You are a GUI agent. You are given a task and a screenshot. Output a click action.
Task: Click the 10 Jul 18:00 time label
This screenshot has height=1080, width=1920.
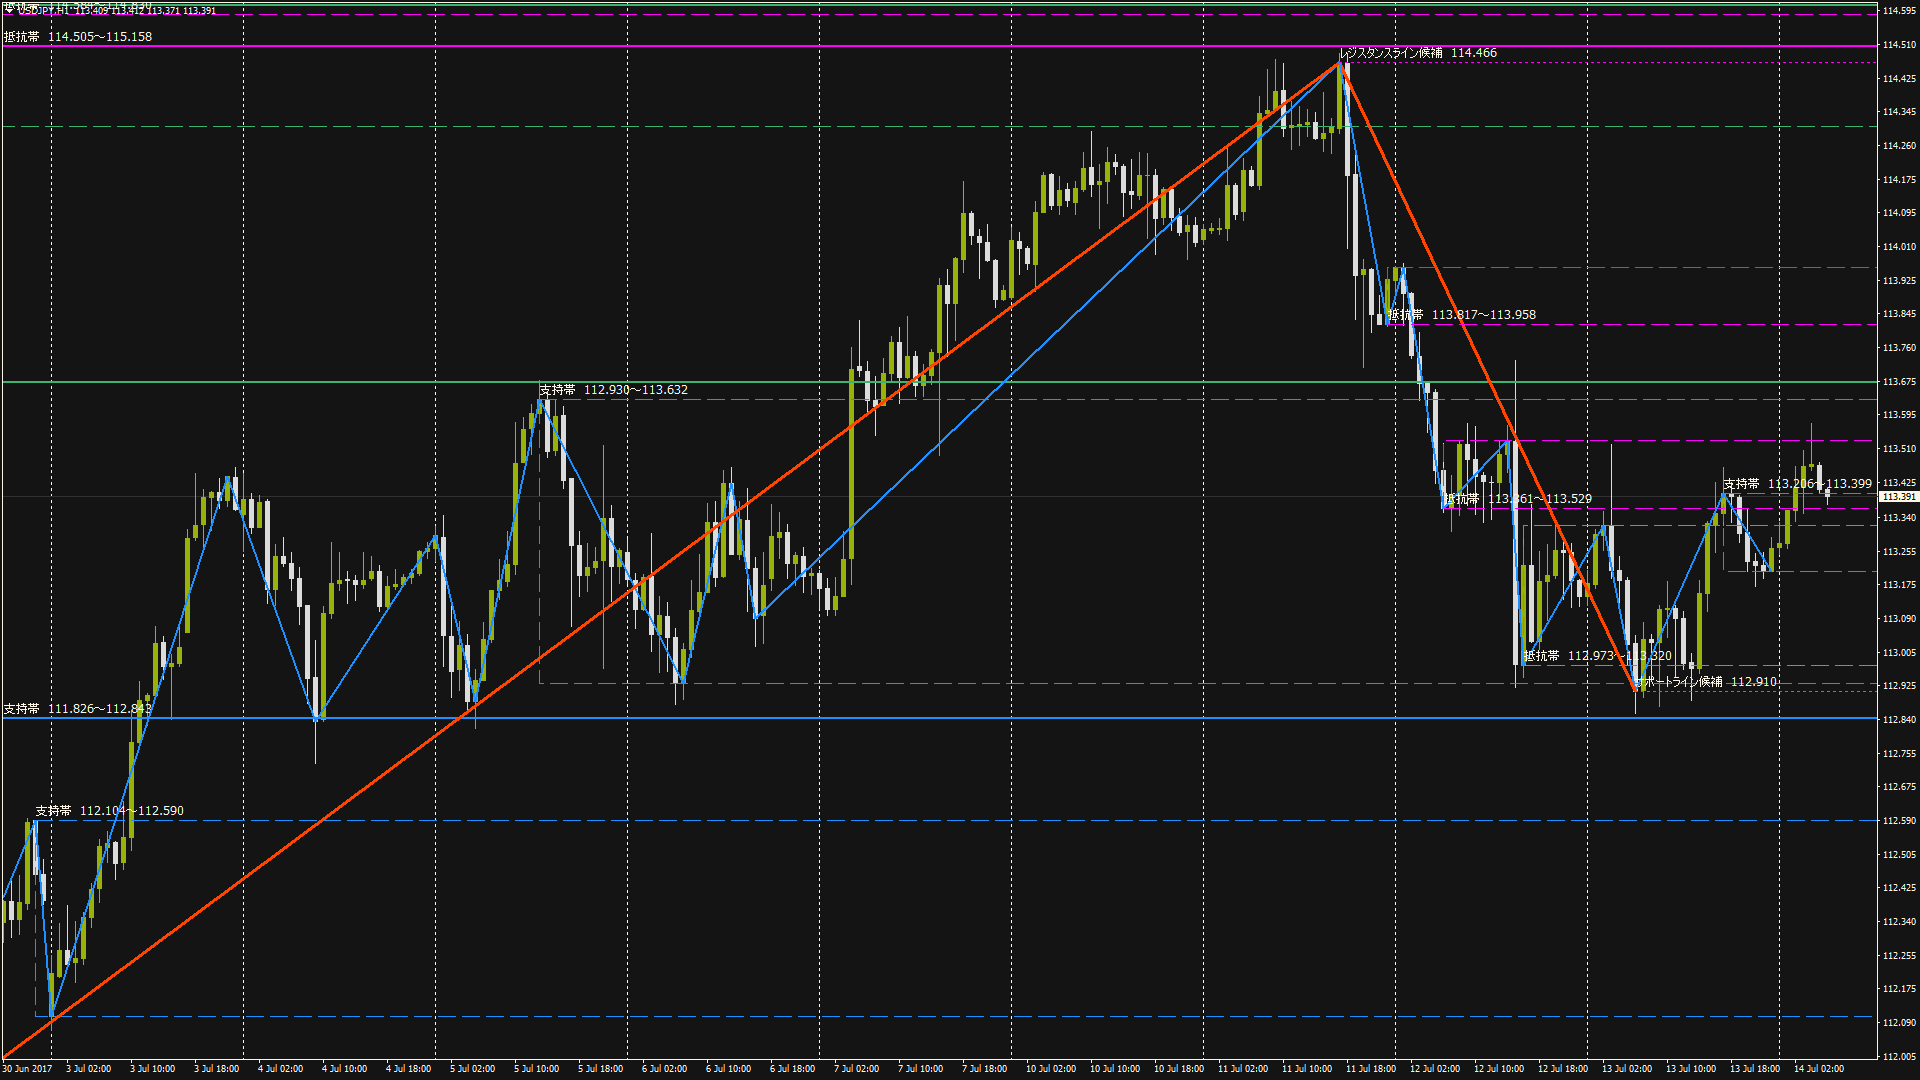1178,1069
